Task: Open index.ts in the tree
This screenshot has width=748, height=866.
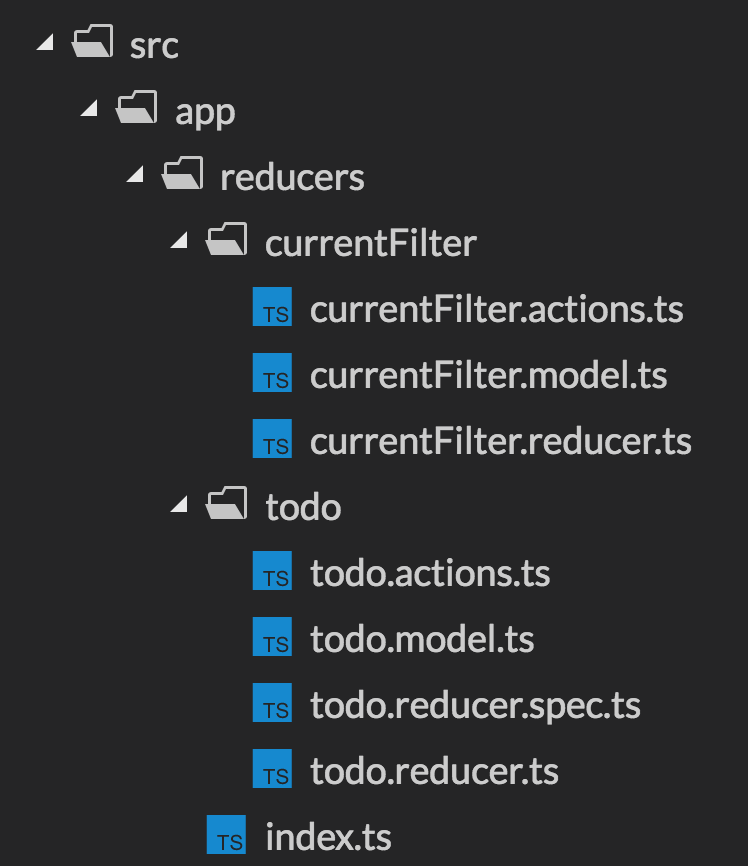Action: pos(329,837)
